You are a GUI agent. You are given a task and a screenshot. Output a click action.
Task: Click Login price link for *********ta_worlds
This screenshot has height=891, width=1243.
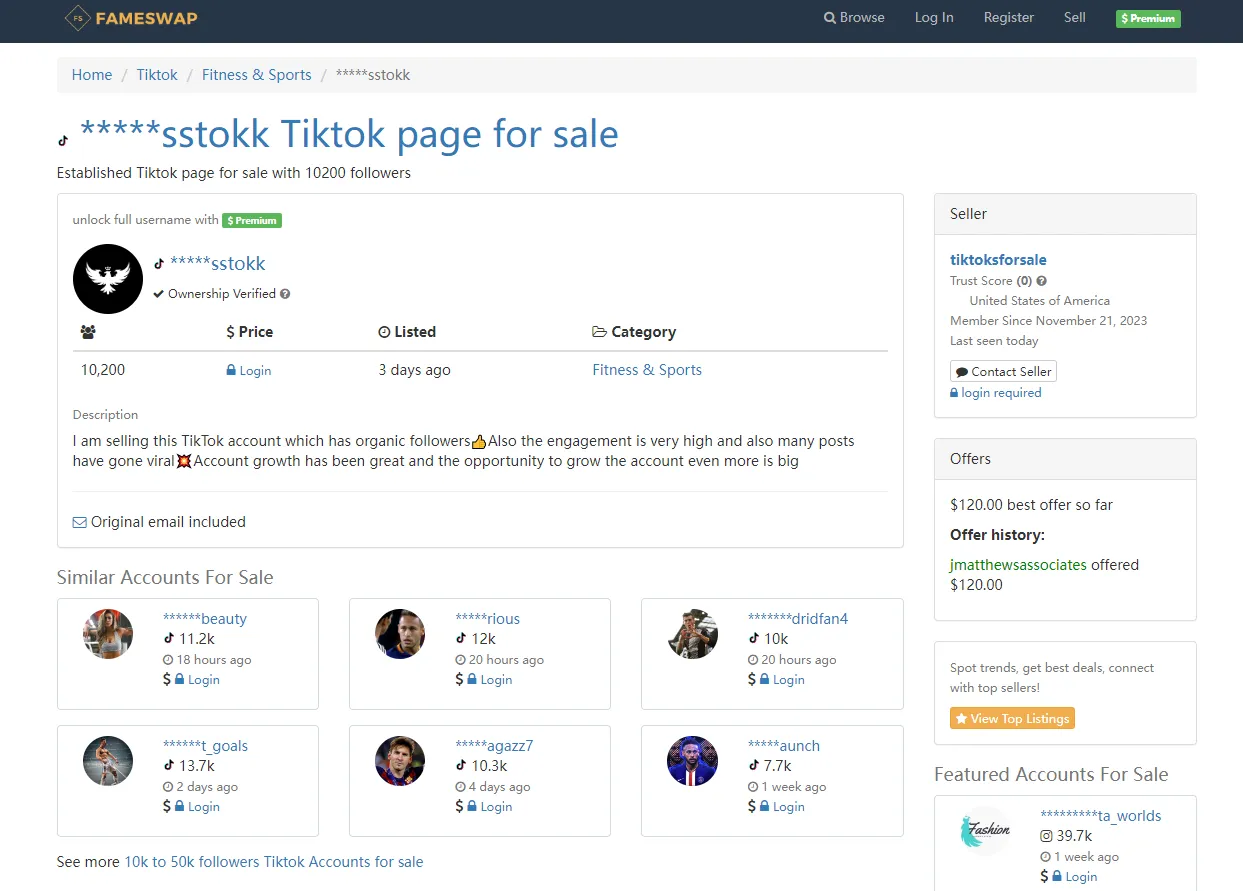pyautogui.click(x=1081, y=877)
